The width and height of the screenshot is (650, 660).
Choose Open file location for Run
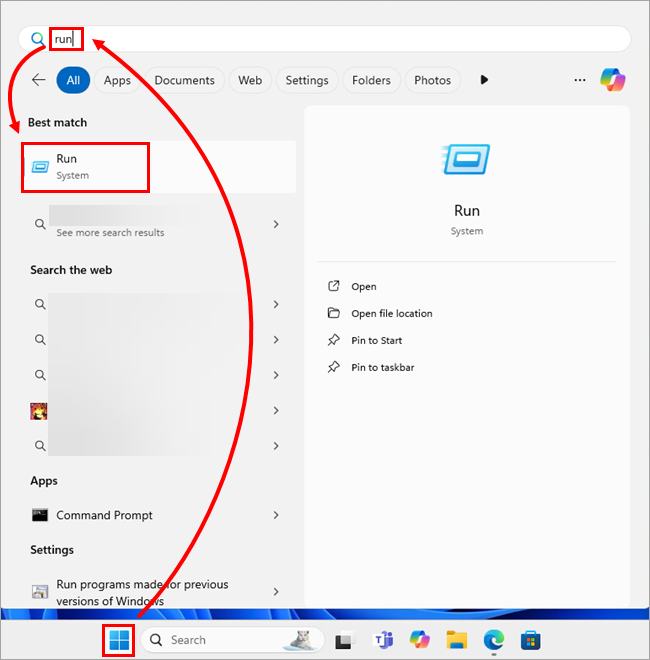pyautogui.click(x=391, y=313)
